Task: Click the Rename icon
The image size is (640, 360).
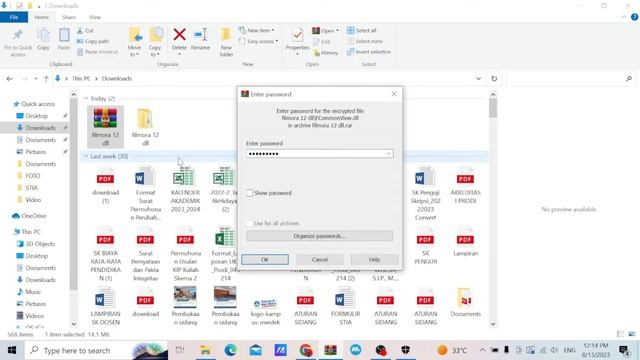Action: coord(201,35)
